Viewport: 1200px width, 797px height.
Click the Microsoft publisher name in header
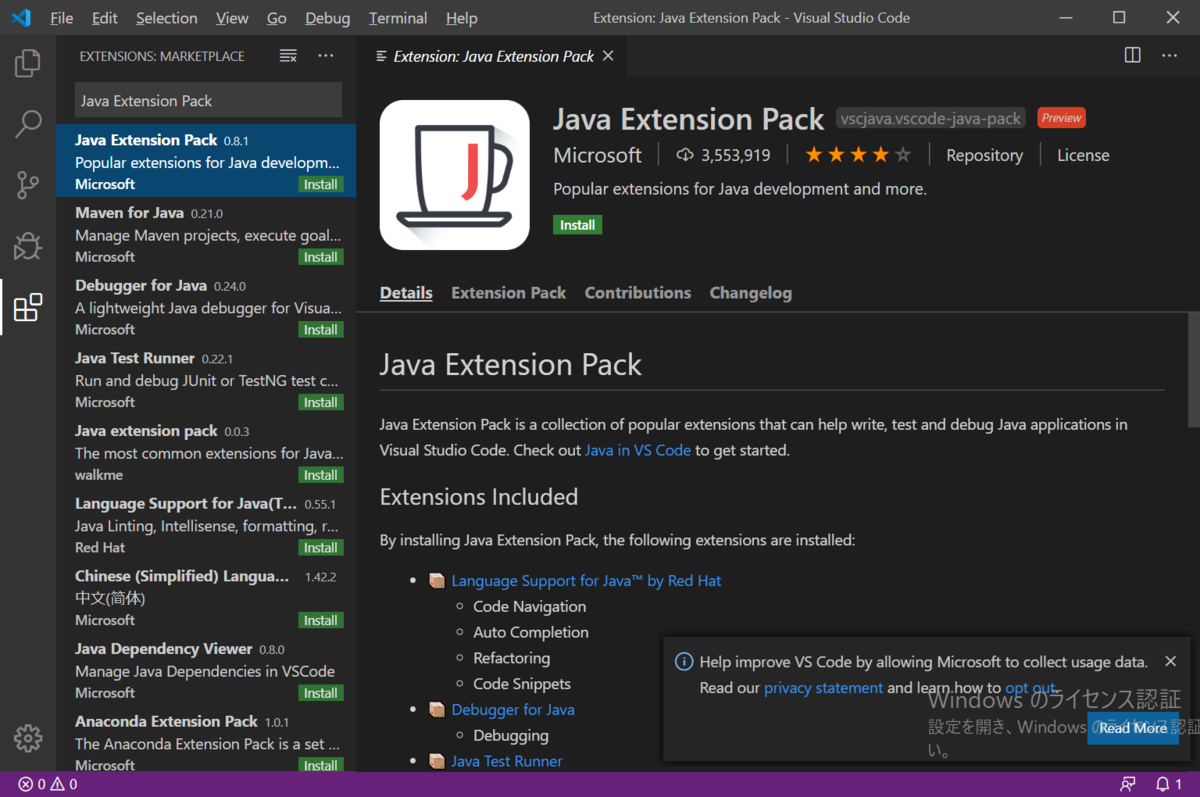pos(597,155)
